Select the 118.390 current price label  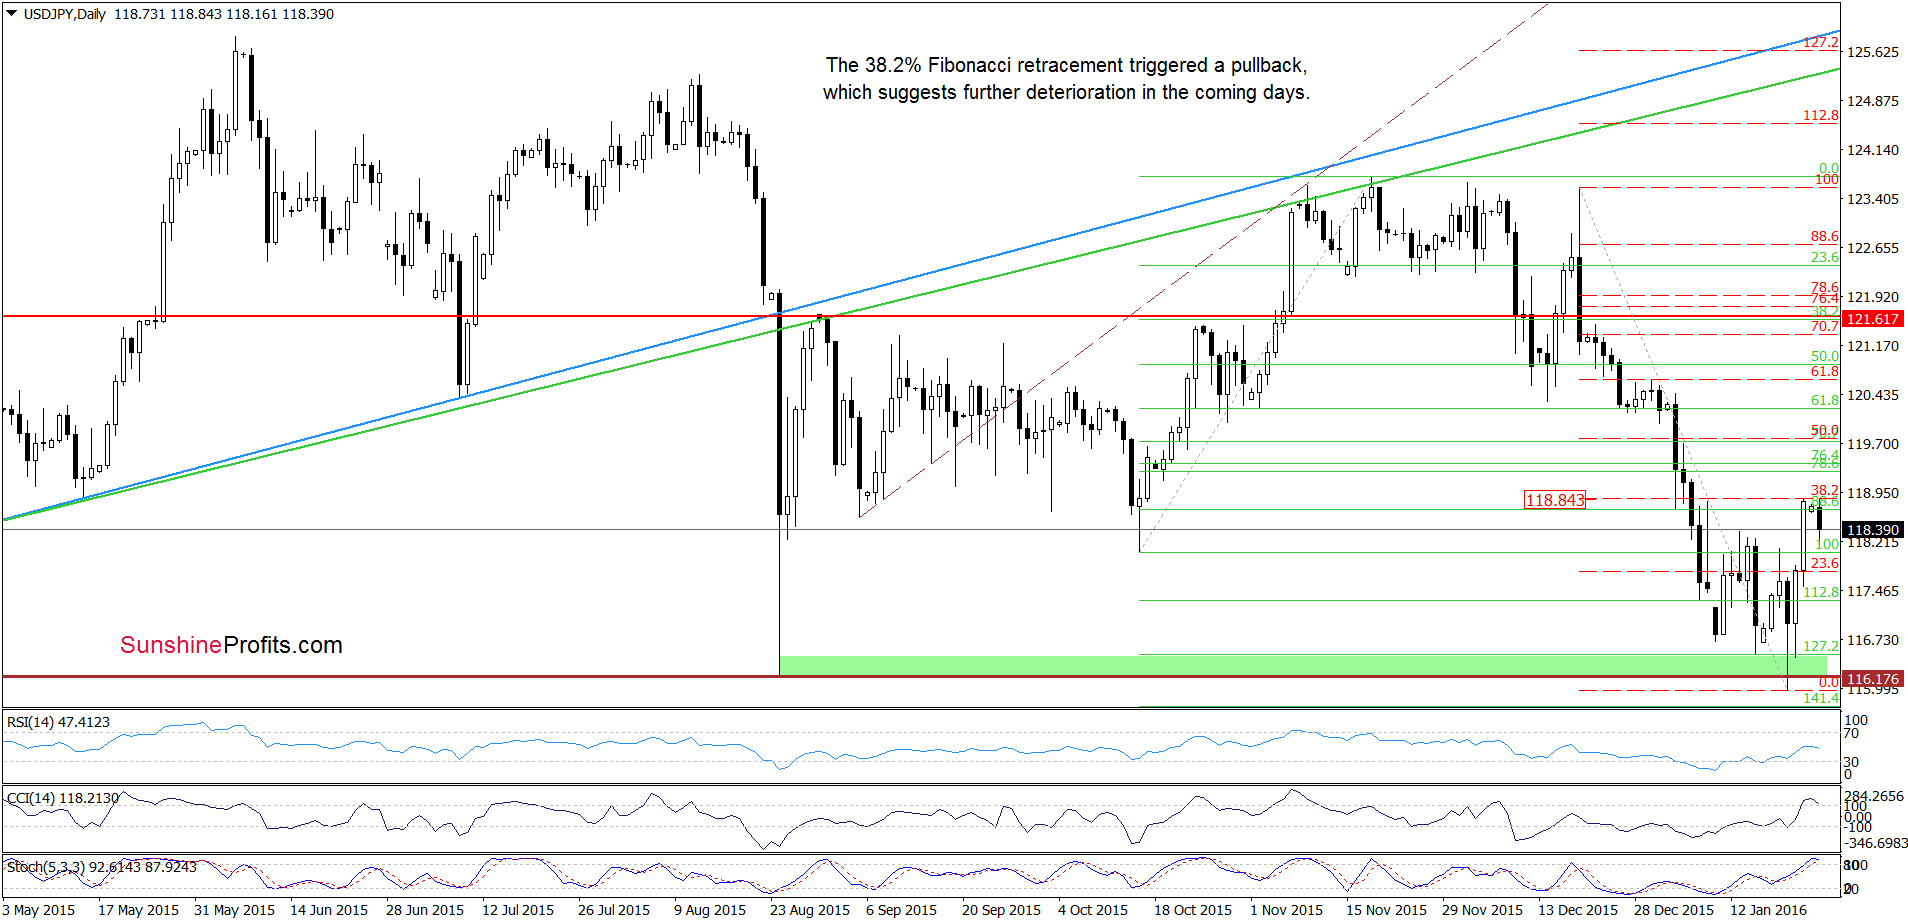(1873, 530)
